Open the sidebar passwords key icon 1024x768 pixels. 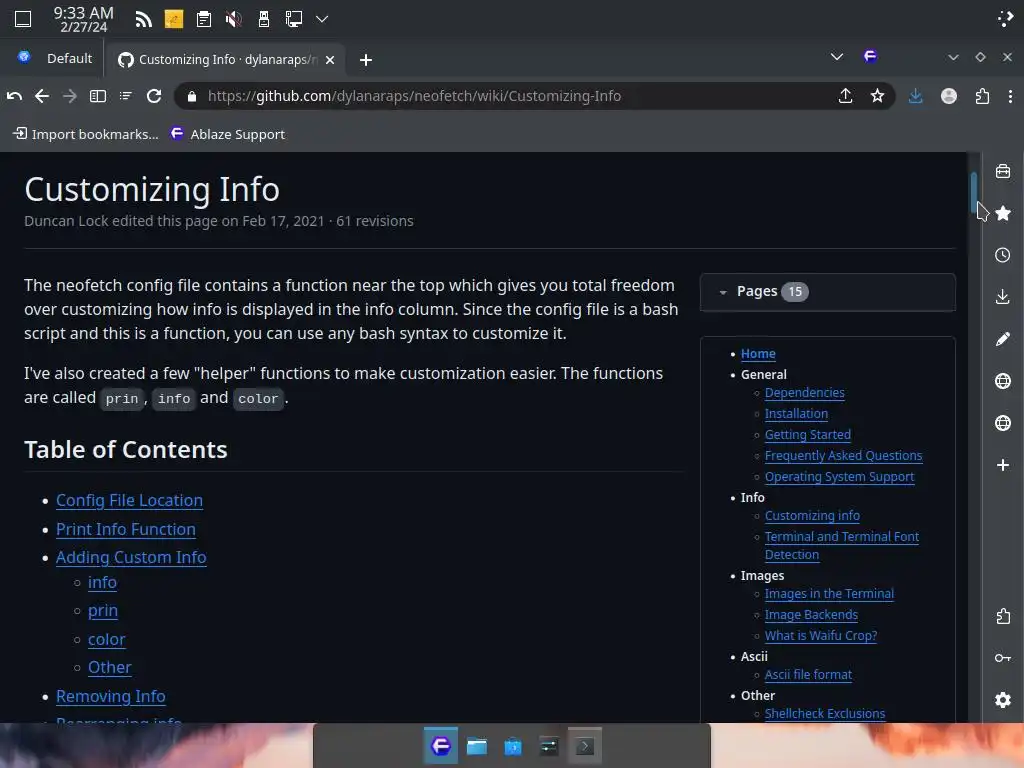(x=1003, y=658)
